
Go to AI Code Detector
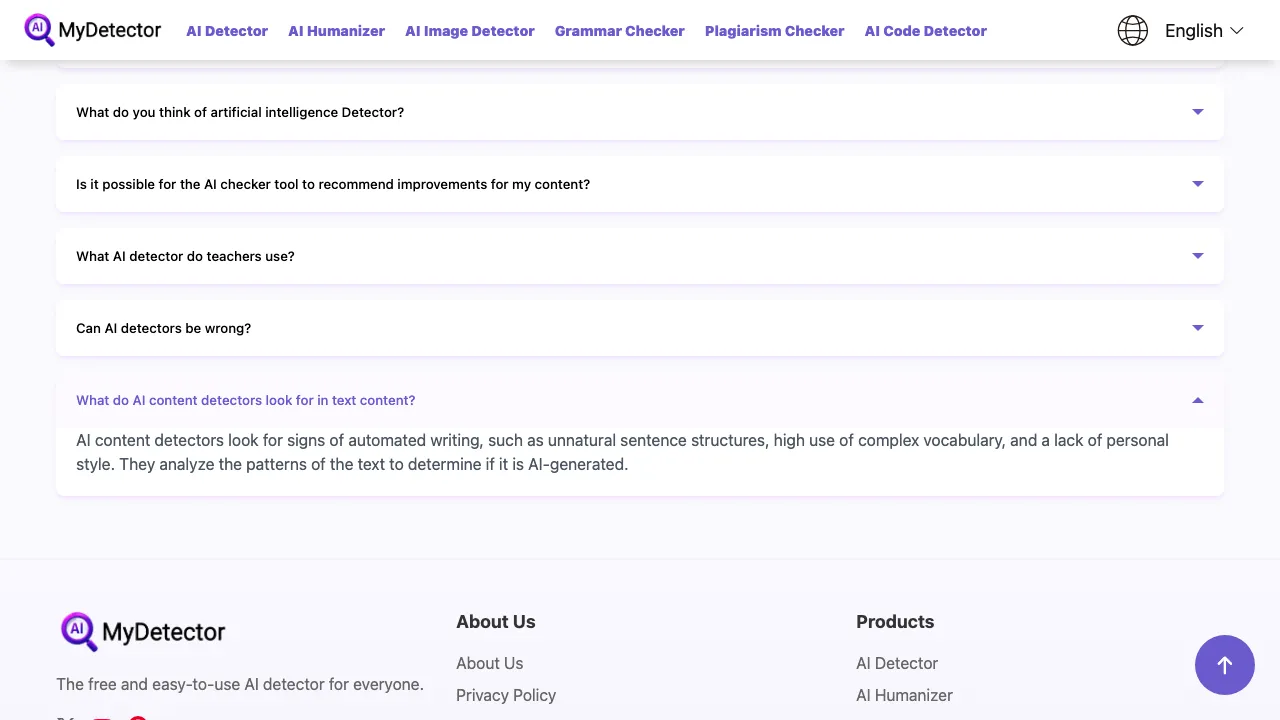925,31
